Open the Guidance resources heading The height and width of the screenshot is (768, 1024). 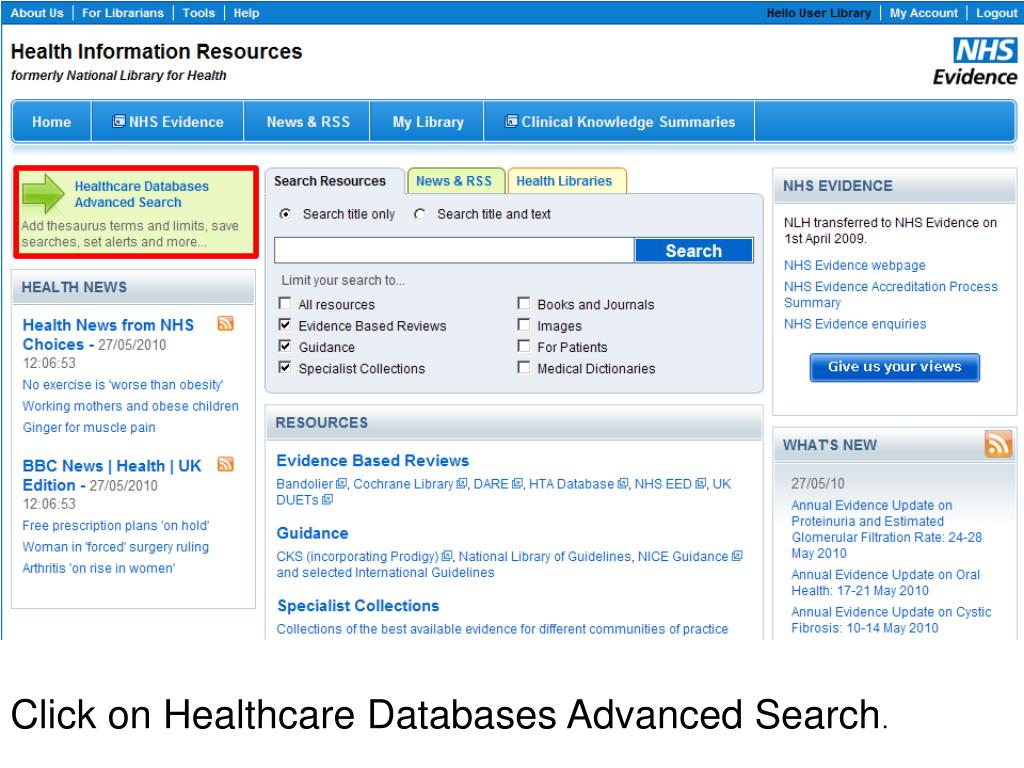(x=312, y=533)
